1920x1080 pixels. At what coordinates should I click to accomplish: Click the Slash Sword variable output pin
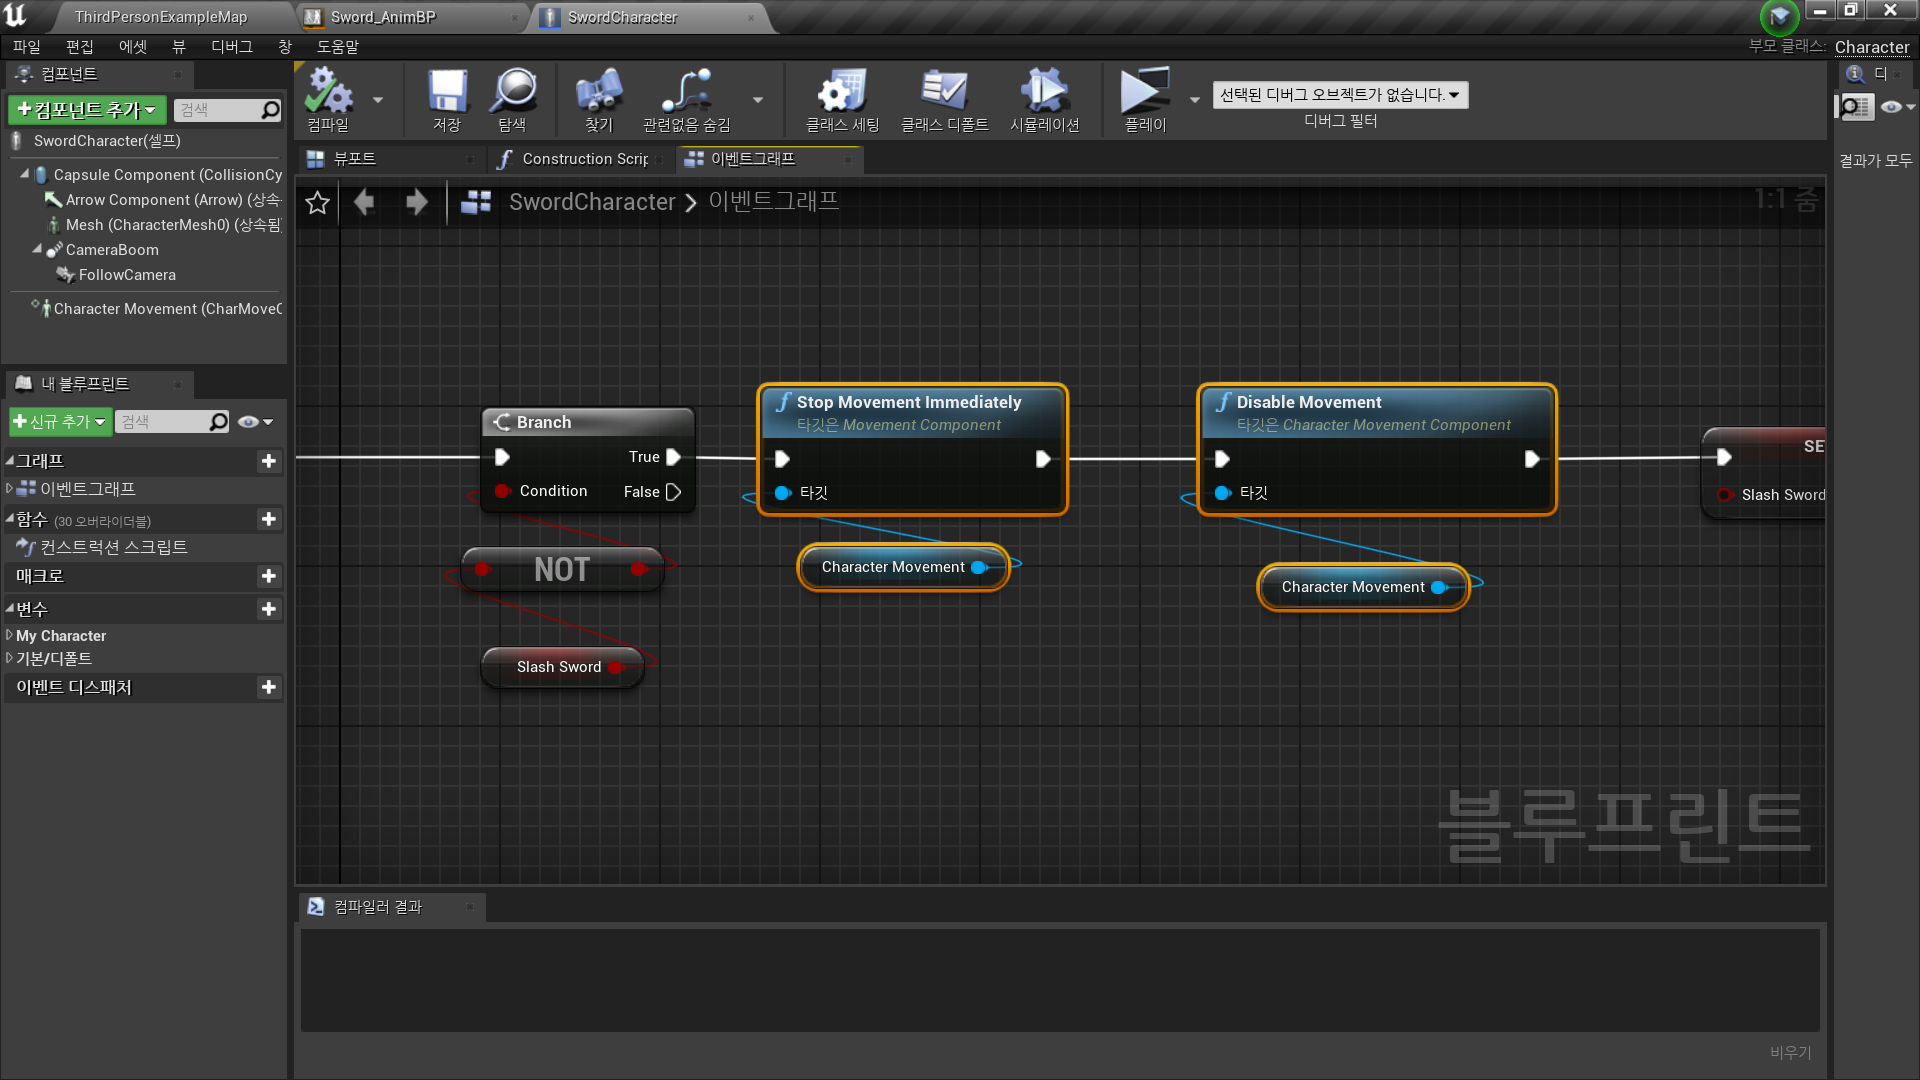pyautogui.click(x=615, y=667)
